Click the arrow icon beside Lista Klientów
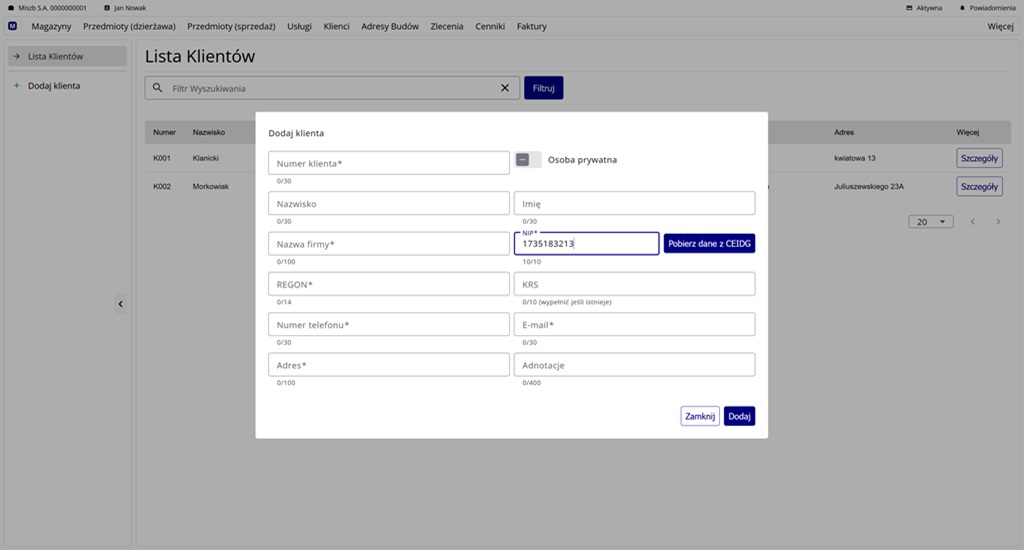The height and width of the screenshot is (550, 1024). coord(16,56)
